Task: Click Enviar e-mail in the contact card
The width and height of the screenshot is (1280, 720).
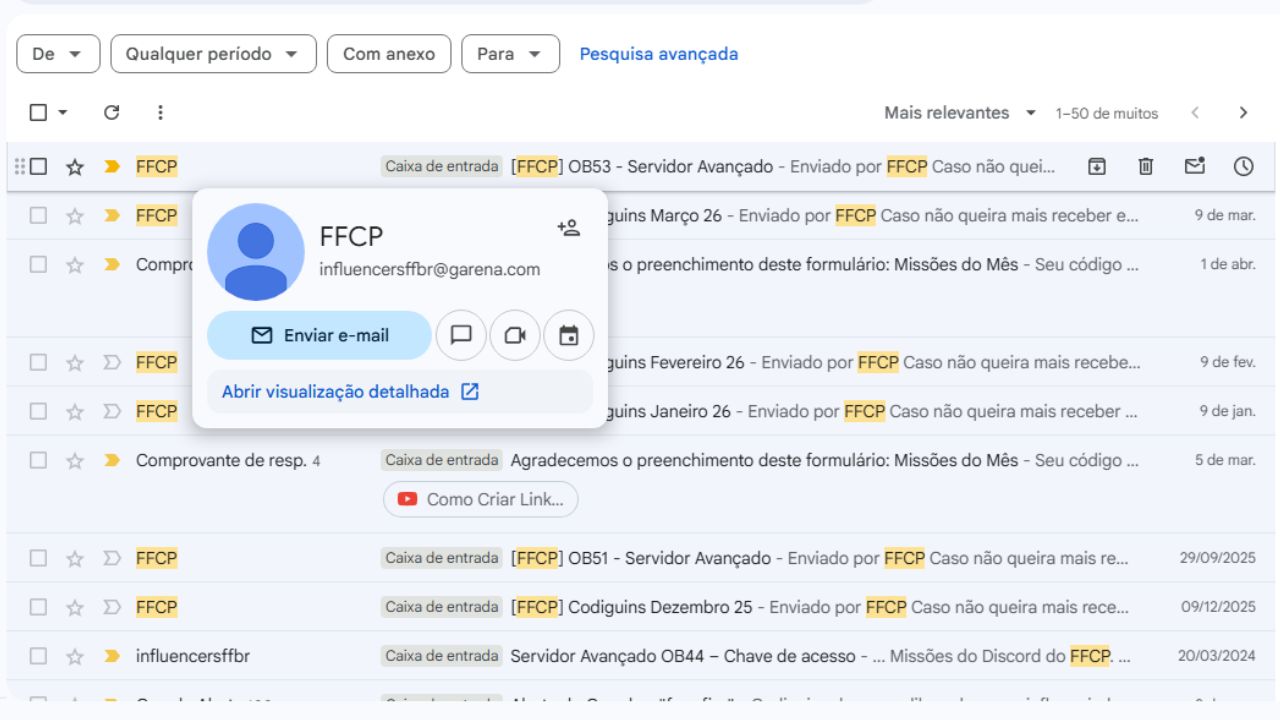Action: click(319, 335)
